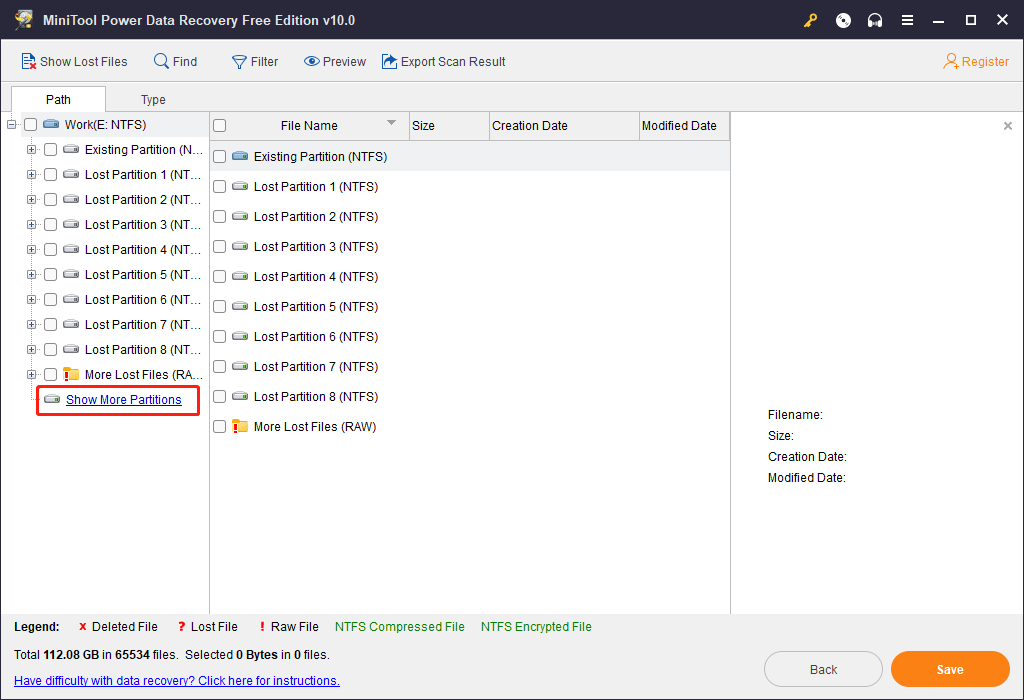This screenshot has height=700, width=1024.
Task: Click Export Scan Result icon
Action: (x=389, y=62)
